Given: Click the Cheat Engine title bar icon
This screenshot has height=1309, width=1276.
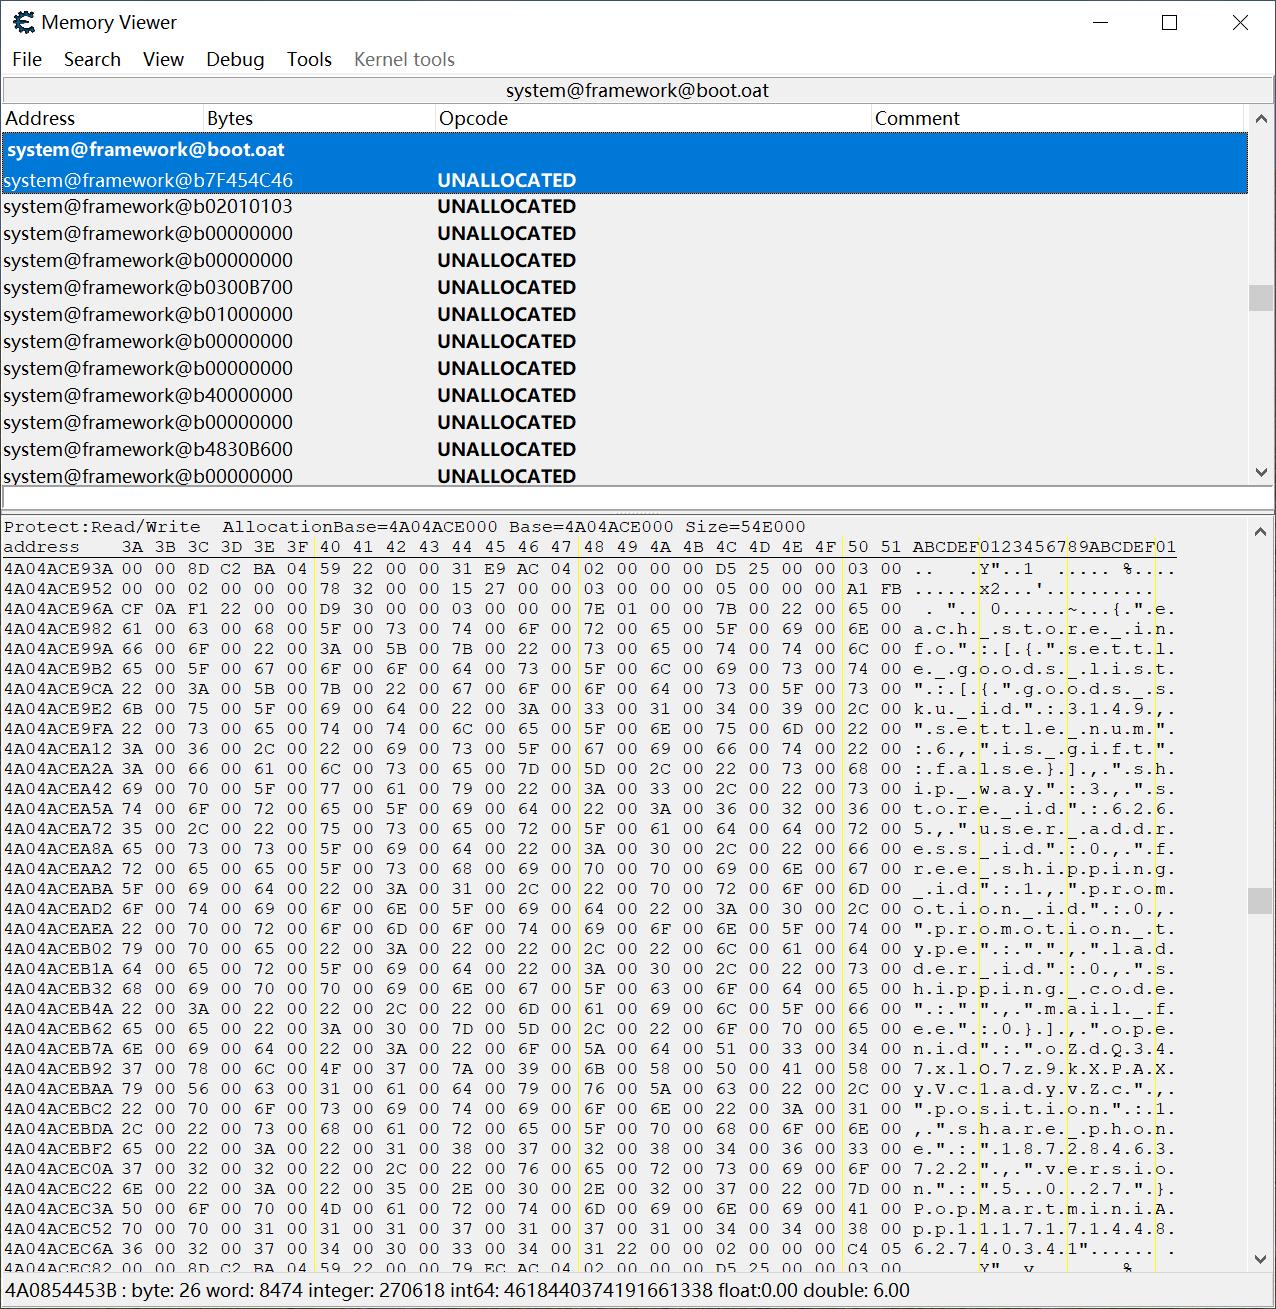Looking at the screenshot, I should 23,22.
